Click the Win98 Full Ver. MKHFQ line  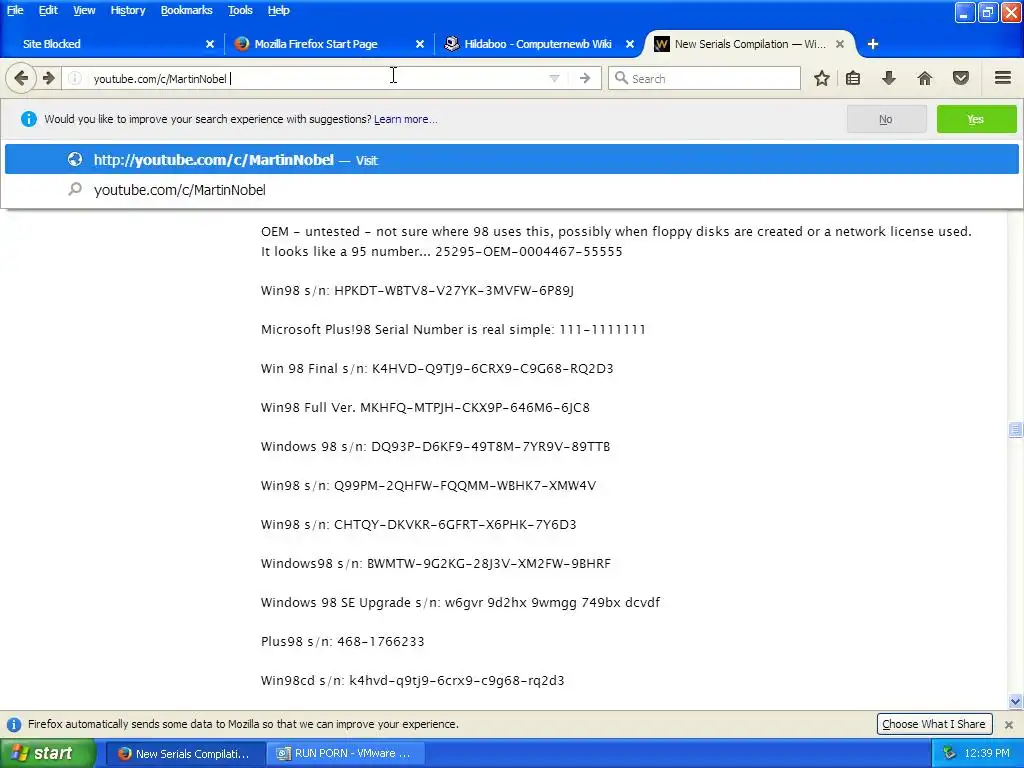(x=425, y=408)
